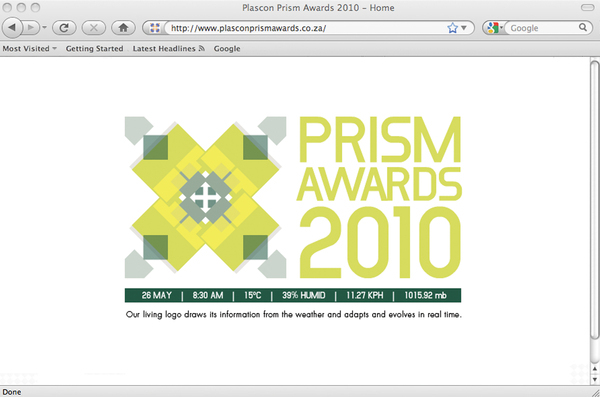Click the site favicon in address bar
The width and height of the screenshot is (600, 397).
(x=155, y=28)
